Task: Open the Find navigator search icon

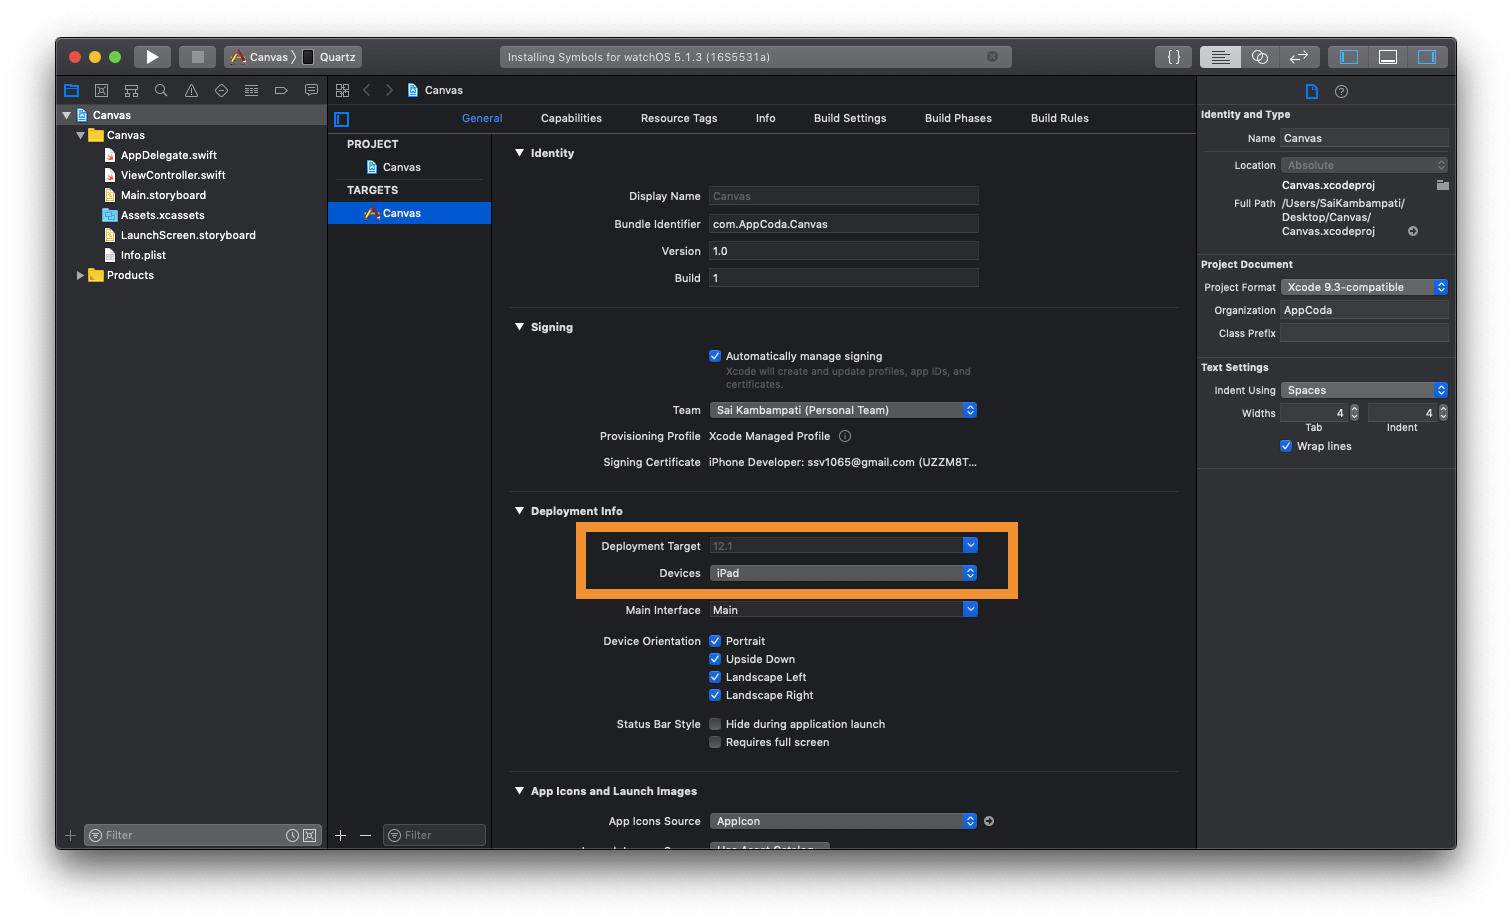Action: coord(161,90)
